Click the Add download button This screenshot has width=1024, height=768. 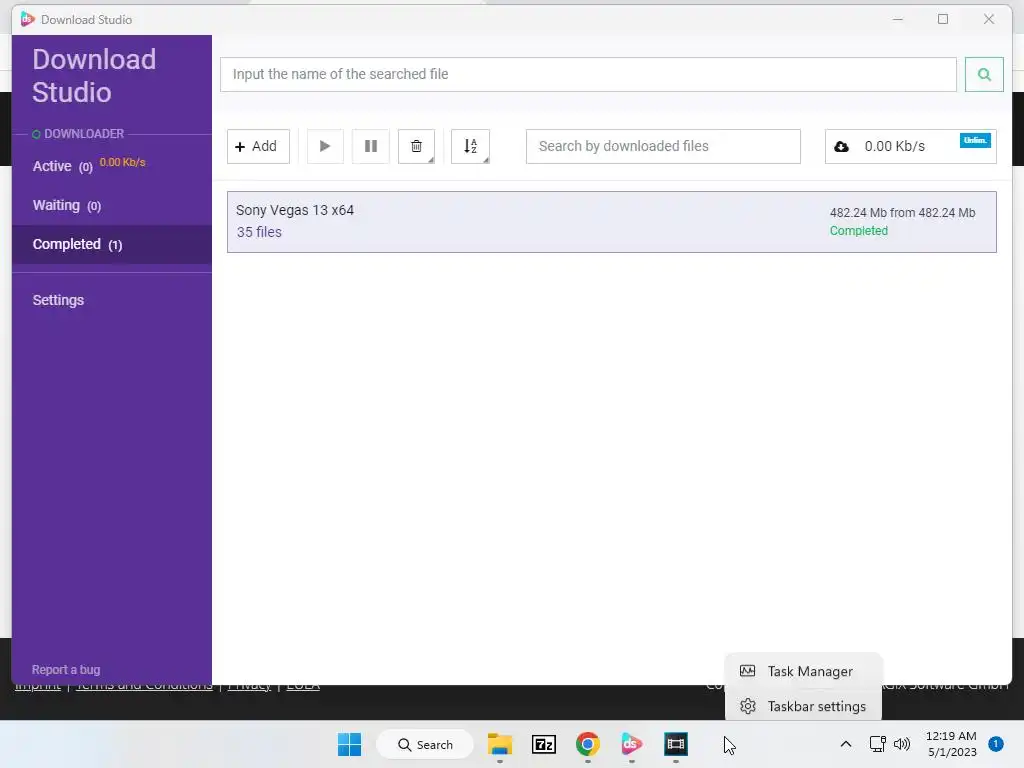pyautogui.click(x=258, y=146)
